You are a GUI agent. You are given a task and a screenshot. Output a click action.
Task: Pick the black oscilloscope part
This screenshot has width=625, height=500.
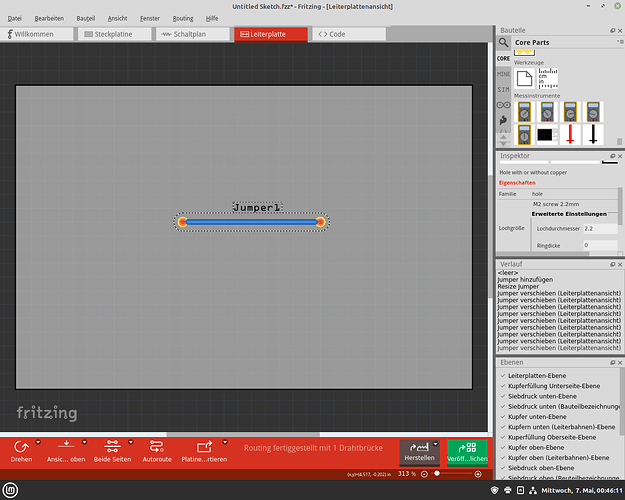click(547, 135)
